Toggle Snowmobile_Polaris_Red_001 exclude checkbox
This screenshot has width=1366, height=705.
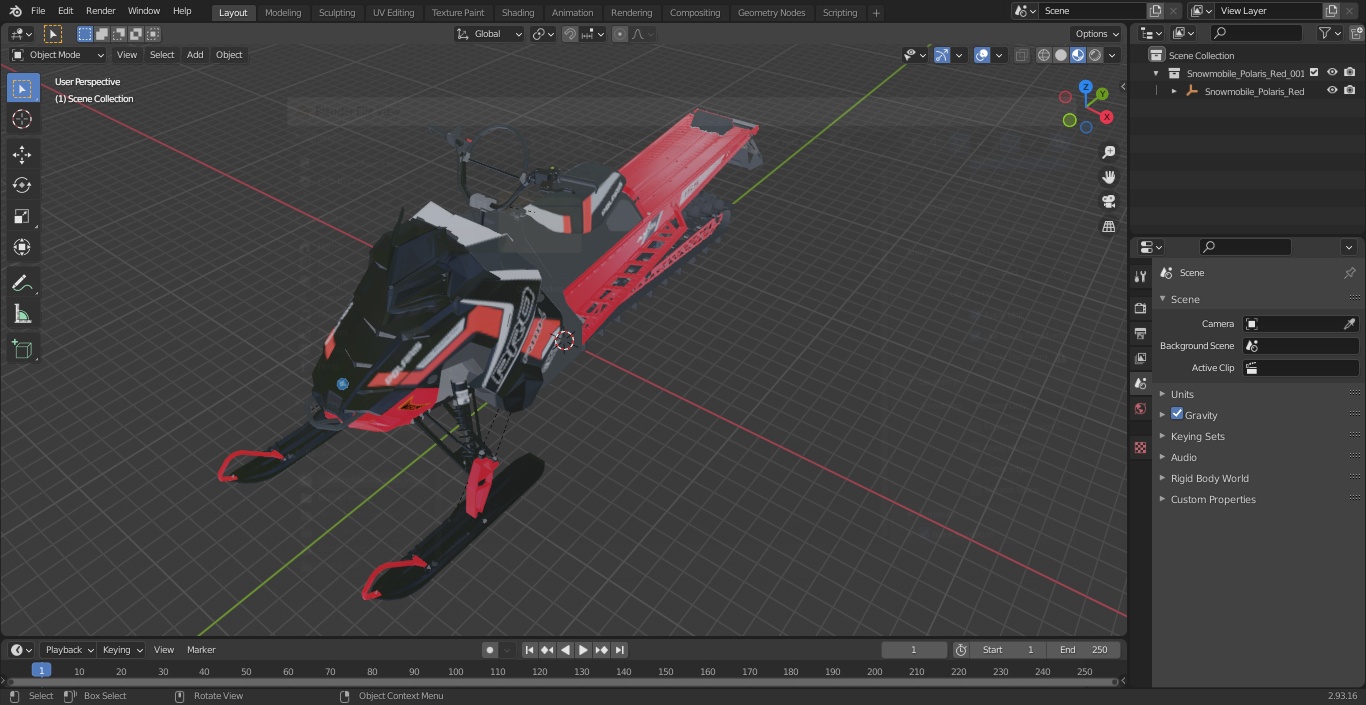[x=1314, y=73]
